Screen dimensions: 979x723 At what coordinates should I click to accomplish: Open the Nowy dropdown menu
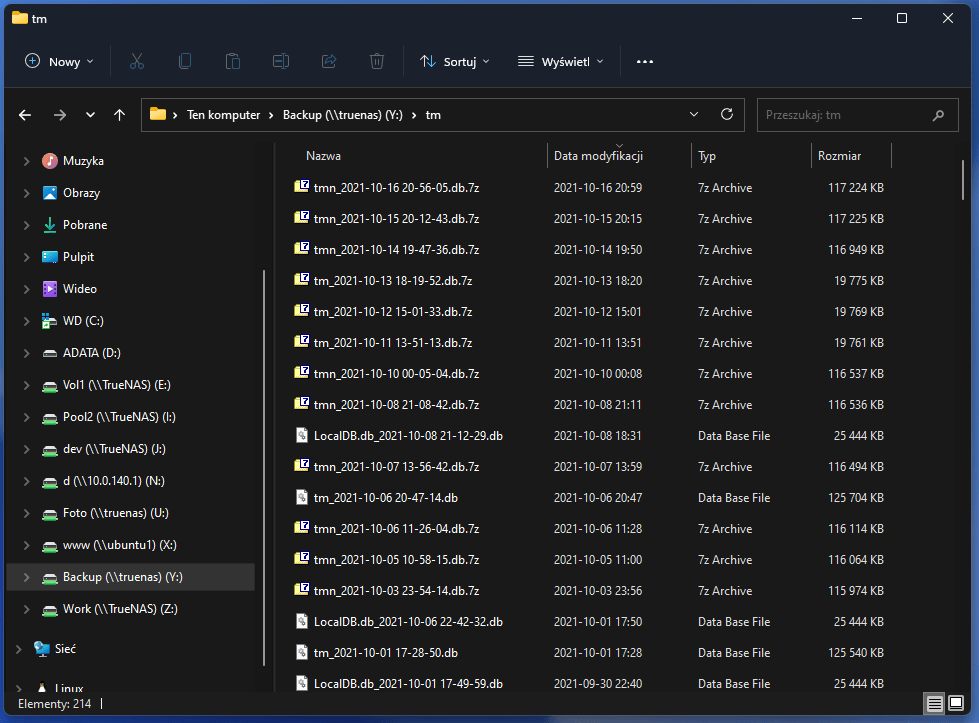59,61
